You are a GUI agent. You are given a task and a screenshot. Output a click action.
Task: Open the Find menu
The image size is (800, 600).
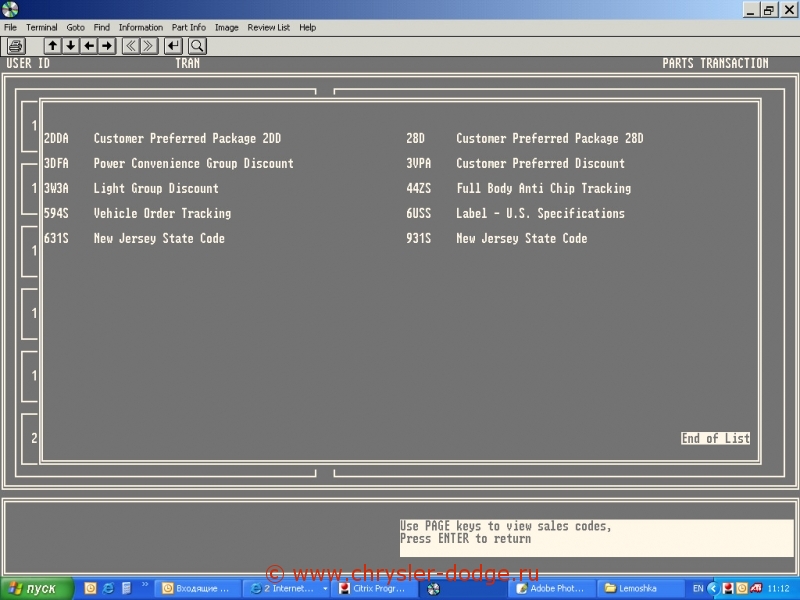click(102, 28)
